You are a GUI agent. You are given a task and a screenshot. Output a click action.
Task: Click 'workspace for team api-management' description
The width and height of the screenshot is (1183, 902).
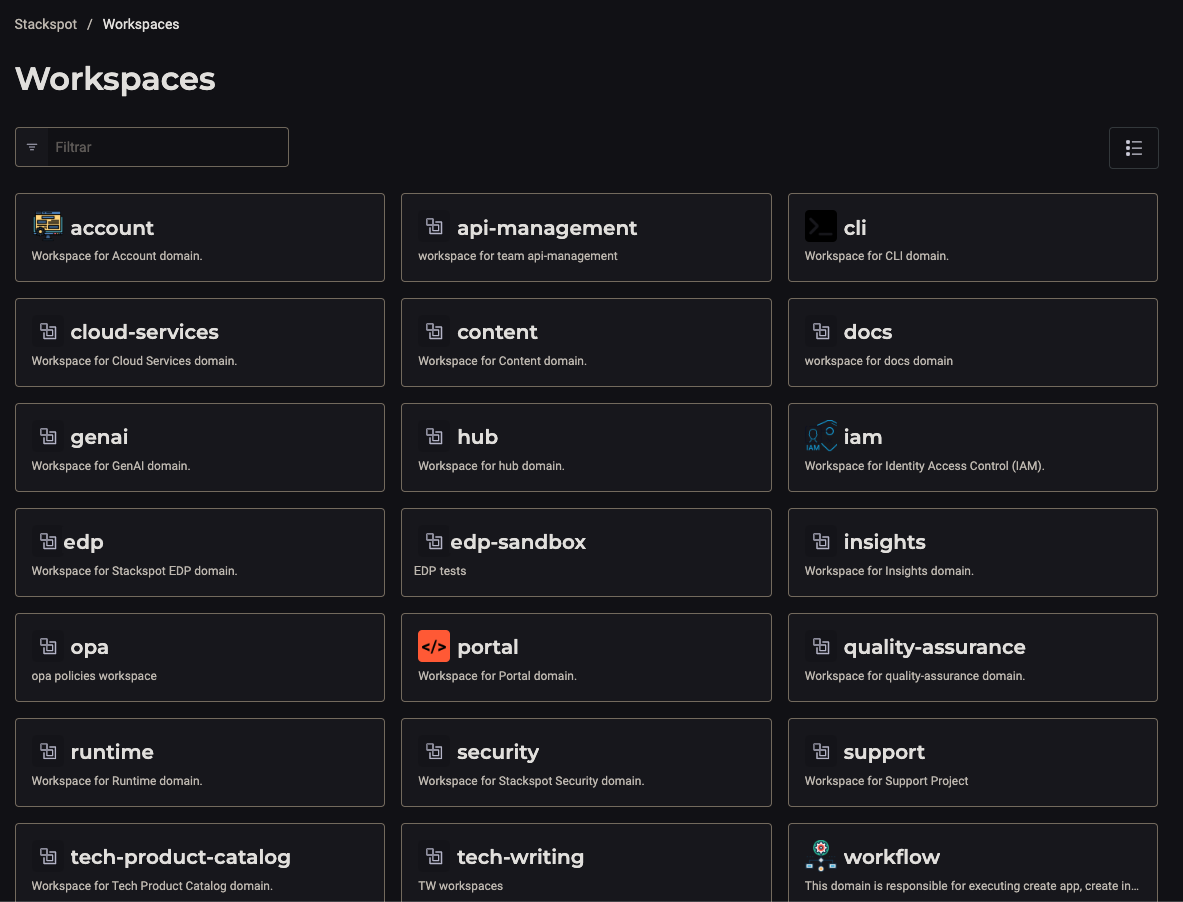tap(518, 256)
